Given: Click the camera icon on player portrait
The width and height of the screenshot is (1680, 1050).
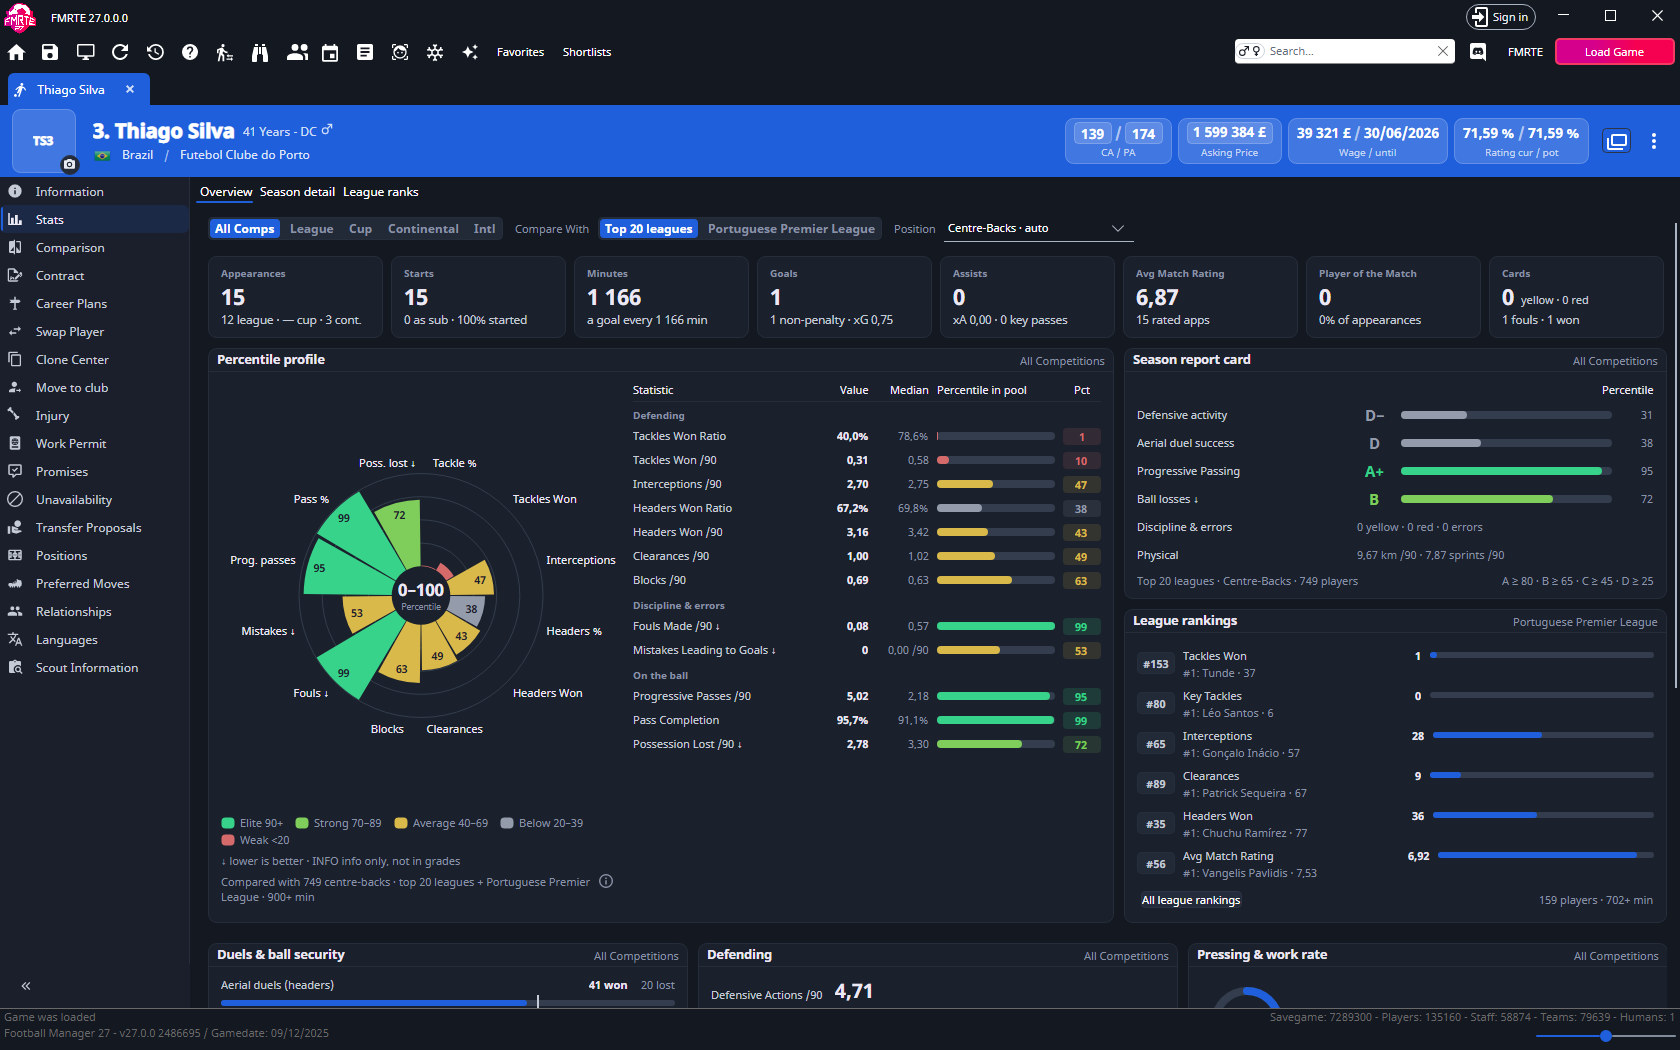Looking at the screenshot, I should click(x=69, y=164).
